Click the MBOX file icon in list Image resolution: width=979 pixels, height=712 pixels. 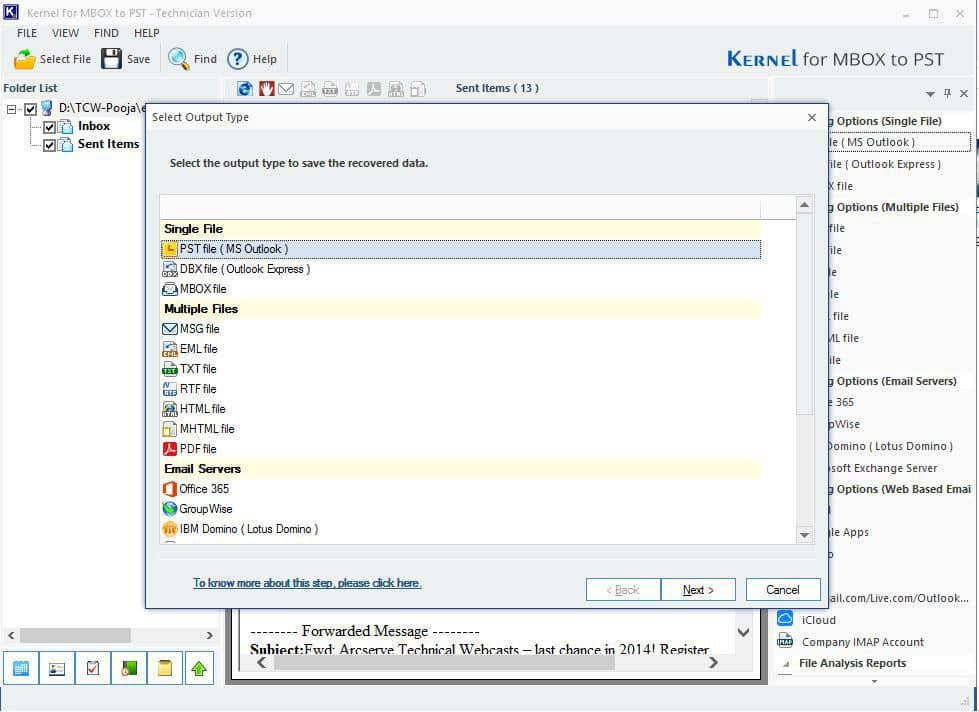click(170, 289)
